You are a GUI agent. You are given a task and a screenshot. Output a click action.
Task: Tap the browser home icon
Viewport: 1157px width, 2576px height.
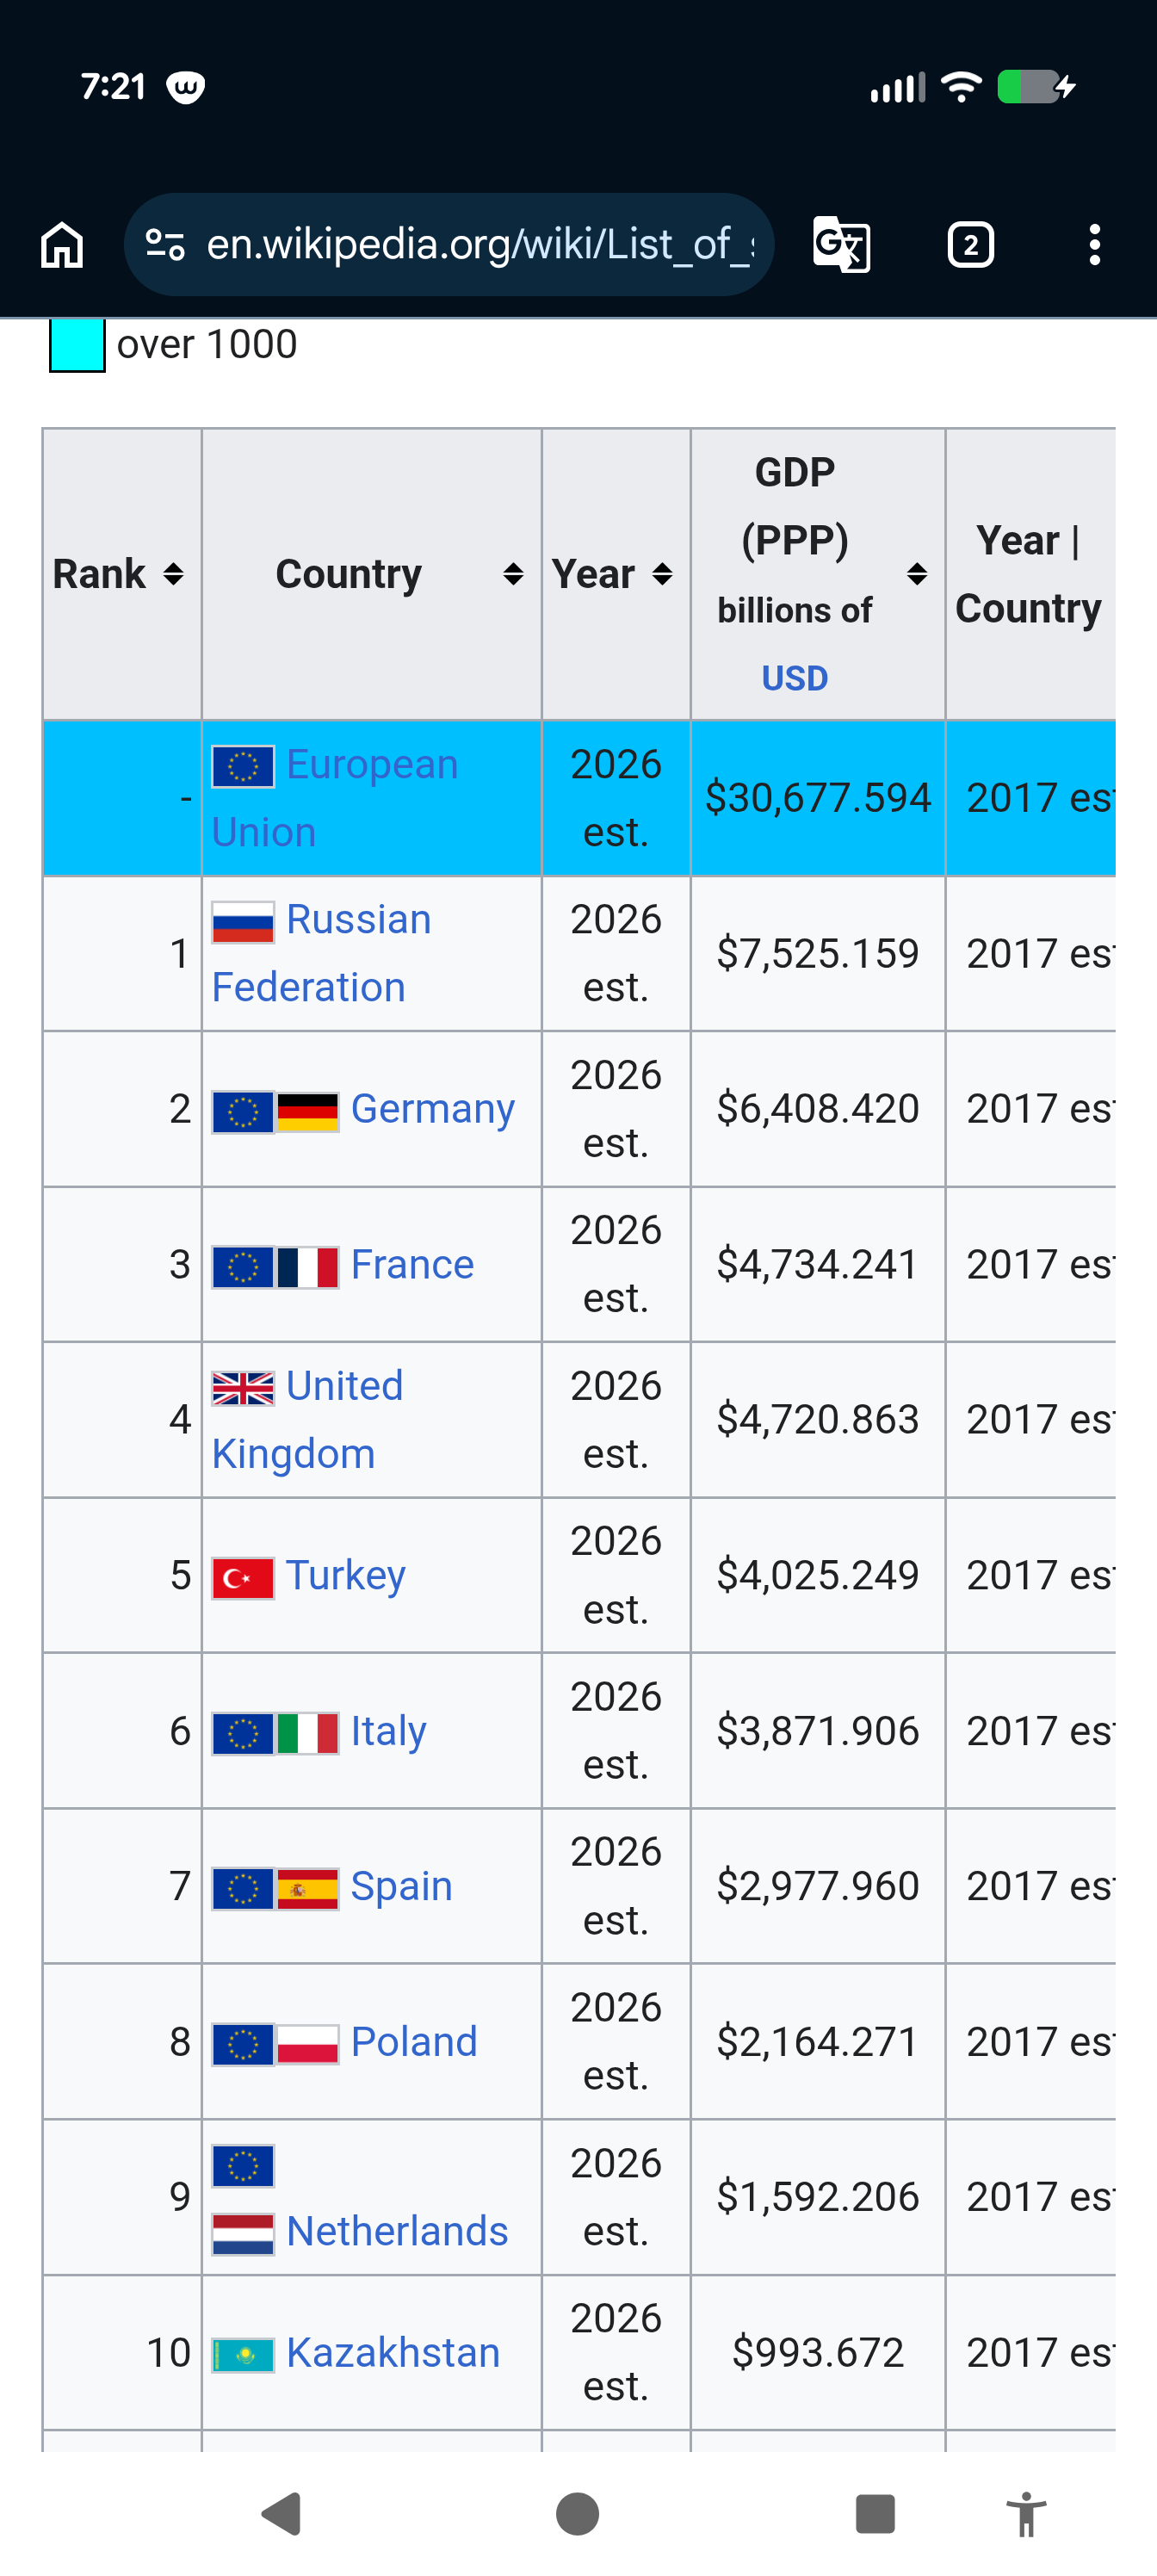pos(62,244)
